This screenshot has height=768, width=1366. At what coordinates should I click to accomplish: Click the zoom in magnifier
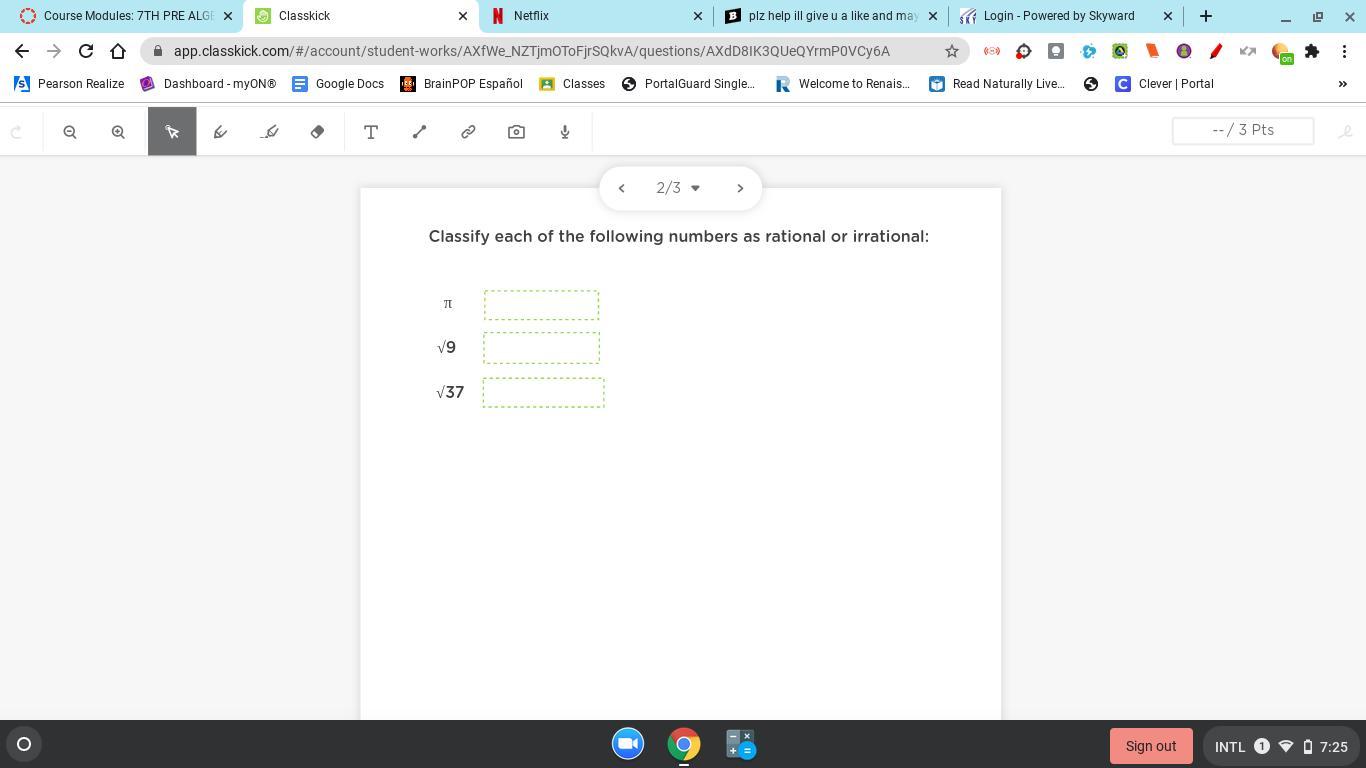[118, 132]
